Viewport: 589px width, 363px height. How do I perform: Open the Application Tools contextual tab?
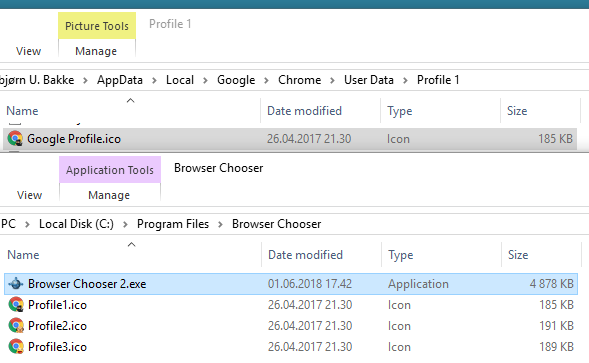110,170
